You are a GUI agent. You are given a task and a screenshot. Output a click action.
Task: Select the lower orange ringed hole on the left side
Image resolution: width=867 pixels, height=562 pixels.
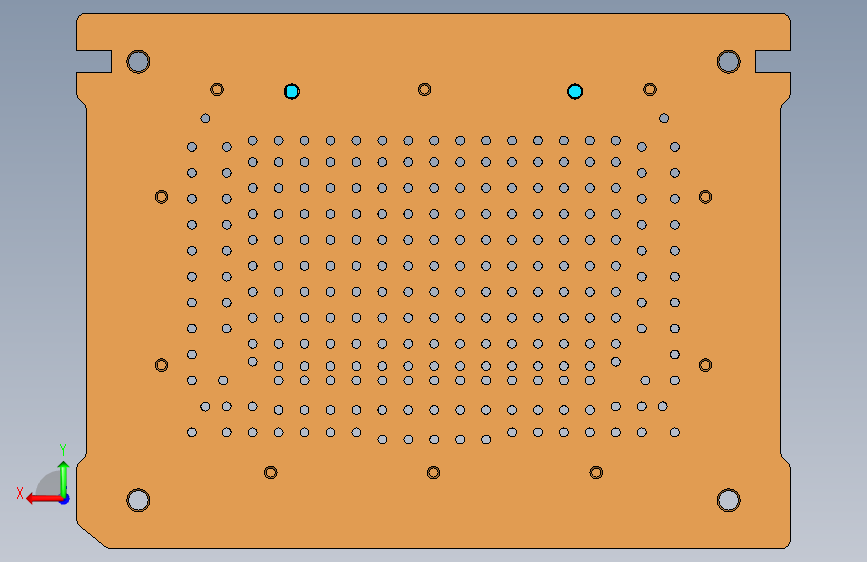click(x=161, y=365)
